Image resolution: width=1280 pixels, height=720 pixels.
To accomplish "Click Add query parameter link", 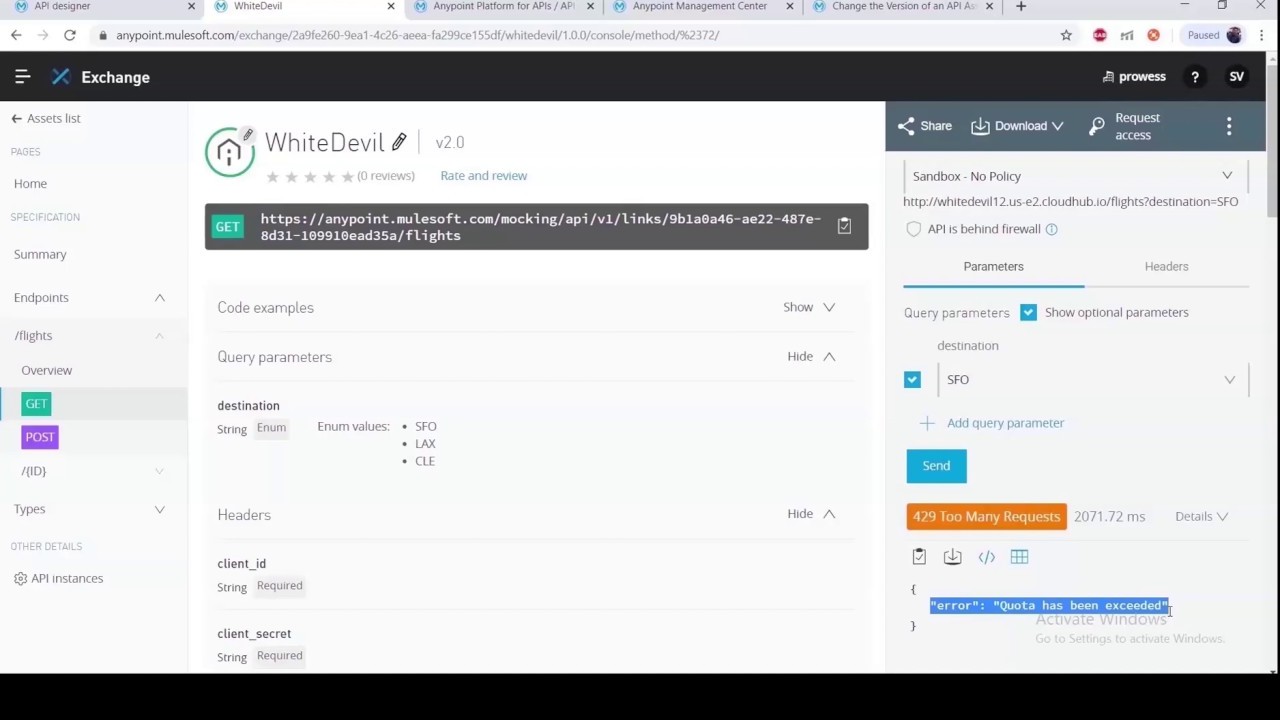I will tap(1005, 423).
